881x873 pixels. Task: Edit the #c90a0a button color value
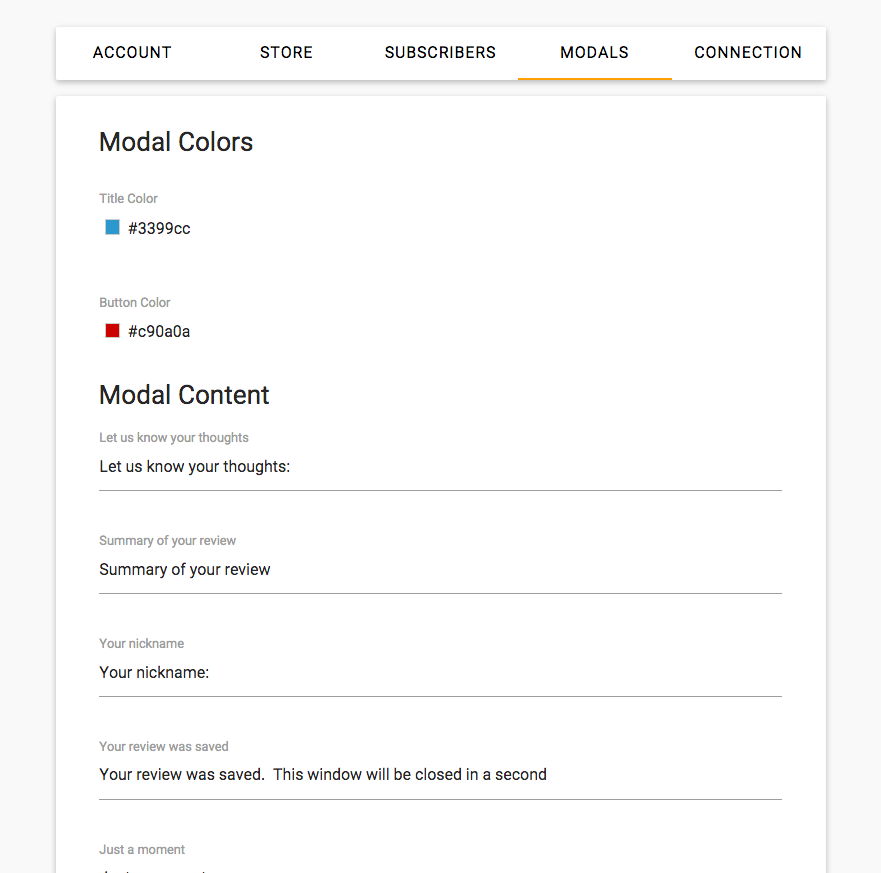pos(159,332)
